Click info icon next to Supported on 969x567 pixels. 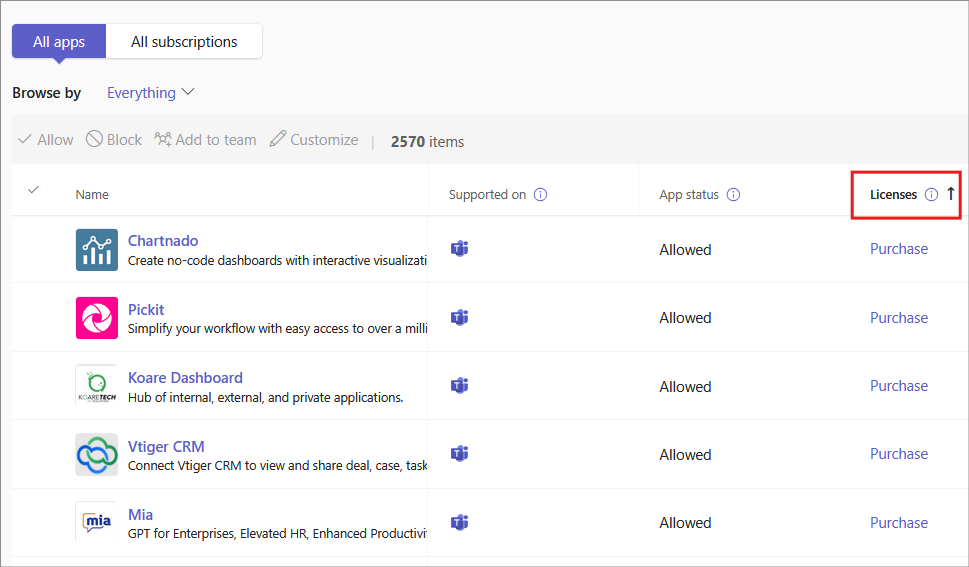(540, 195)
